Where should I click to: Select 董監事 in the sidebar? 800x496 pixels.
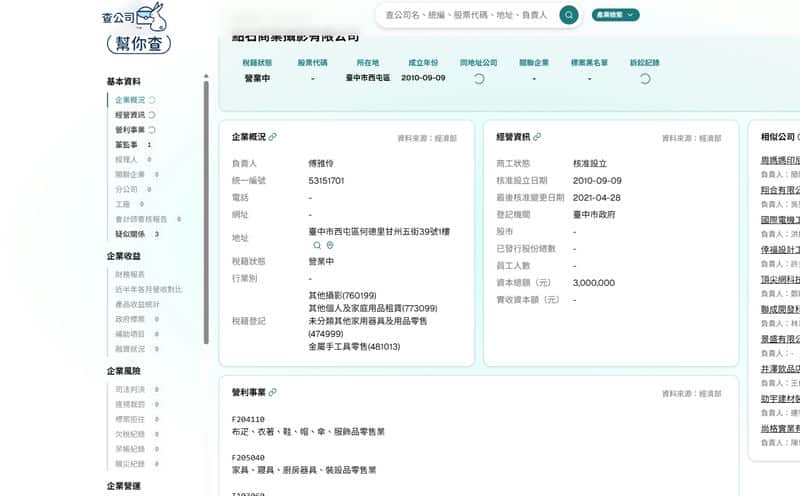(x=126, y=145)
